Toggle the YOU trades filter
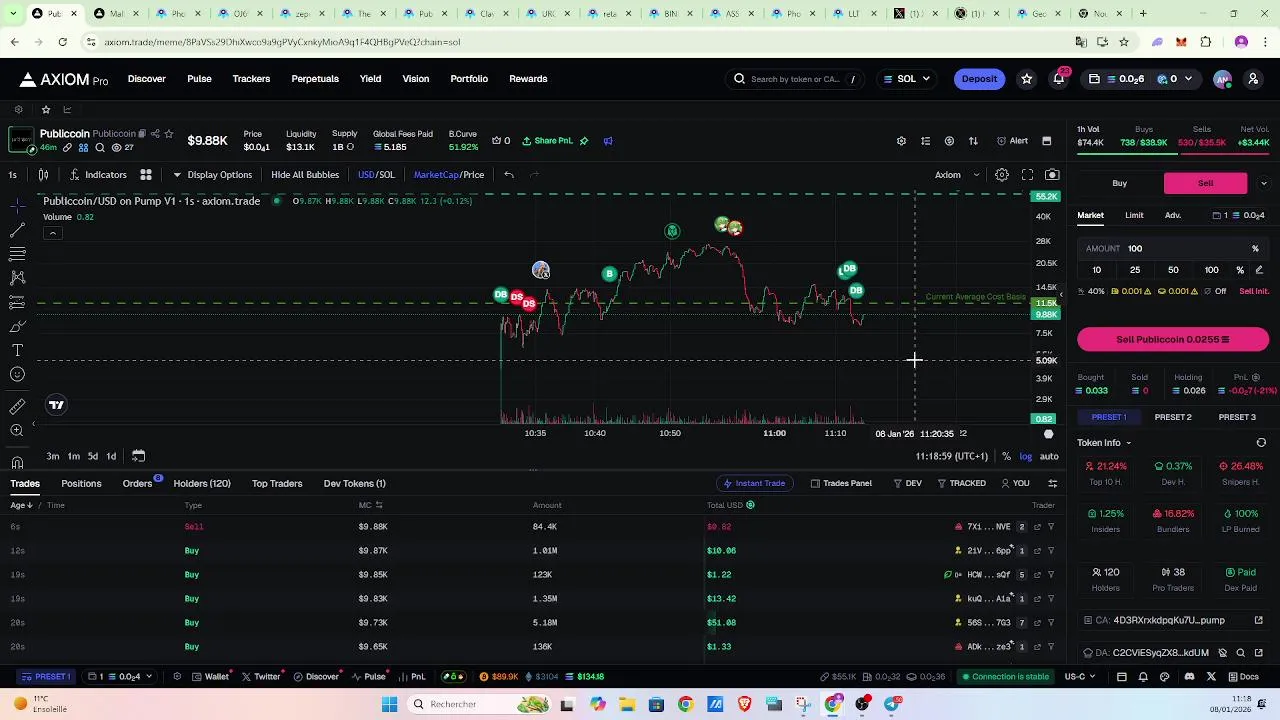Image resolution: width=1280 pixels, height=720 pixels. 1015,483
